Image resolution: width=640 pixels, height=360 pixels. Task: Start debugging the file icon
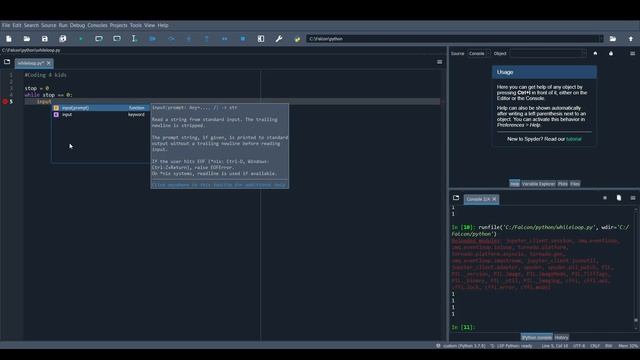[152, 39]
